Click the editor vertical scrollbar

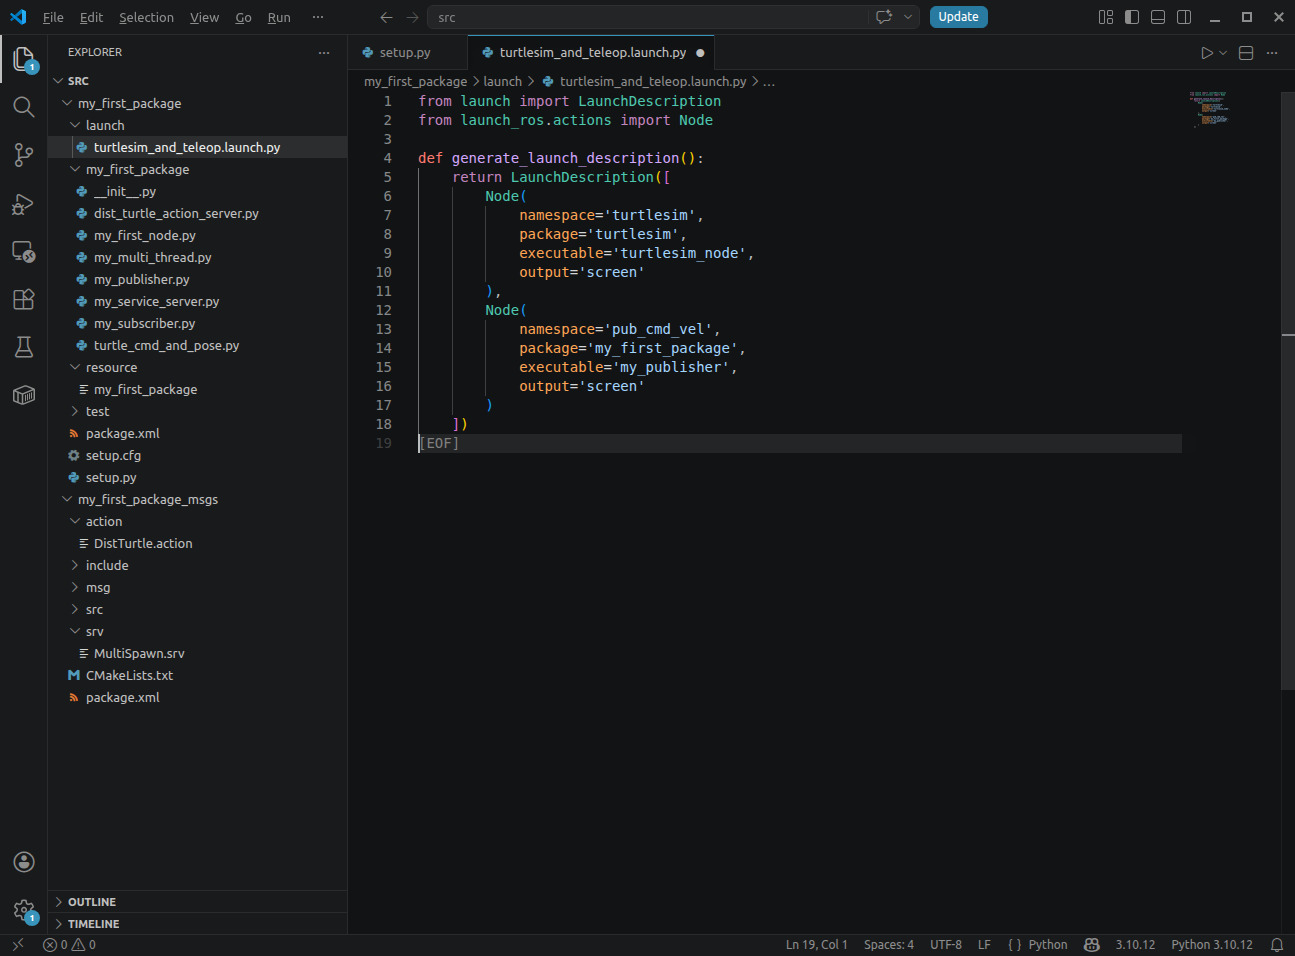[x=1288, y=390]
